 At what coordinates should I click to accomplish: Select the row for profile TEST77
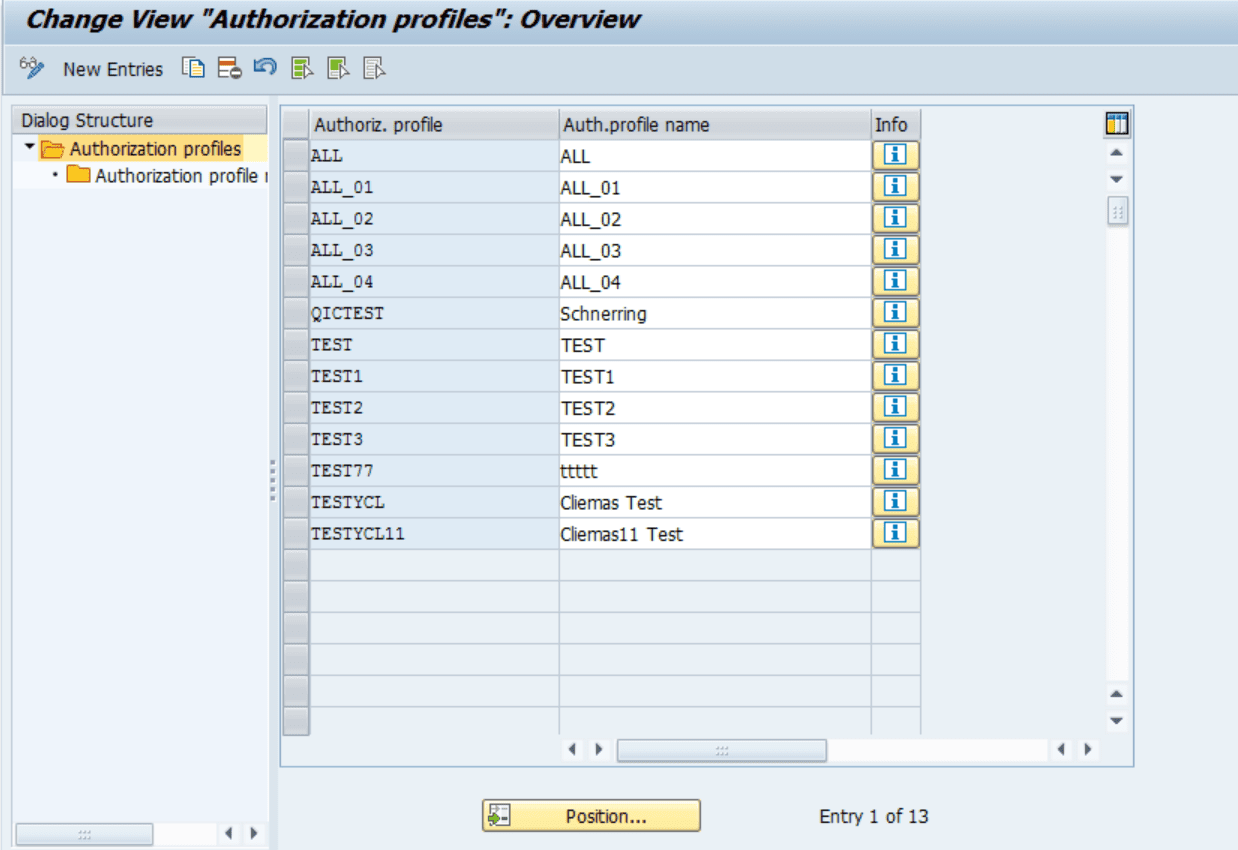pyautogui.click(x=296, y=471)
